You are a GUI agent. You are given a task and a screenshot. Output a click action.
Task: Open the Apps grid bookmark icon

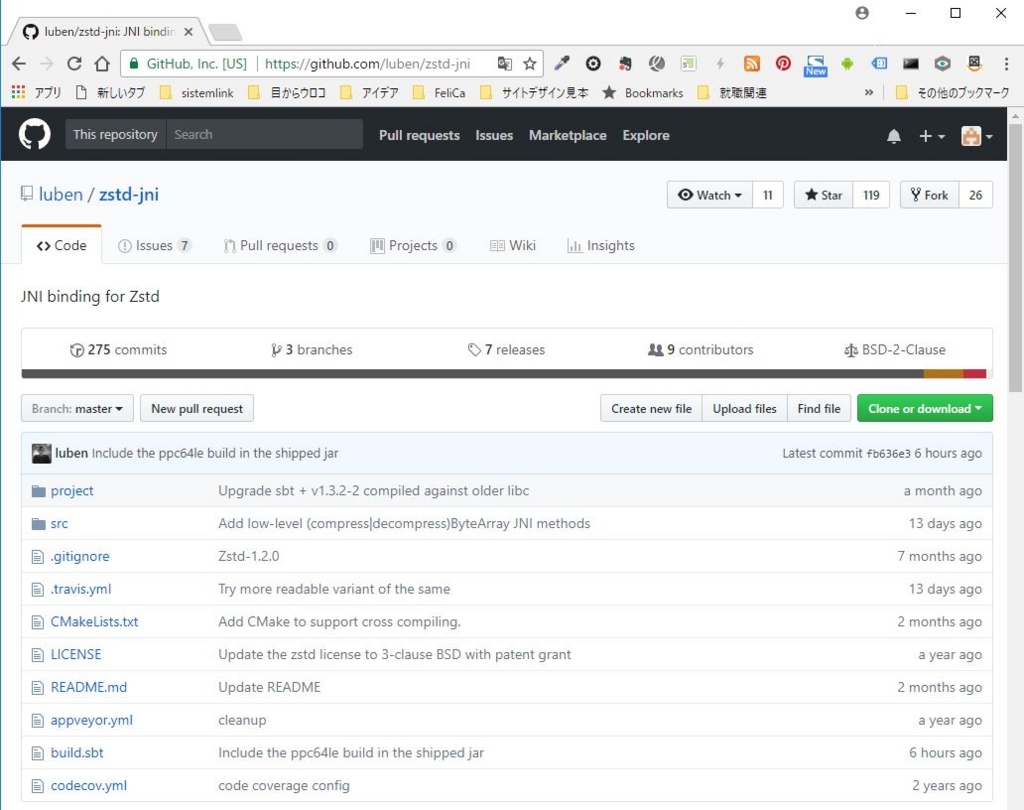pos(18,92)
